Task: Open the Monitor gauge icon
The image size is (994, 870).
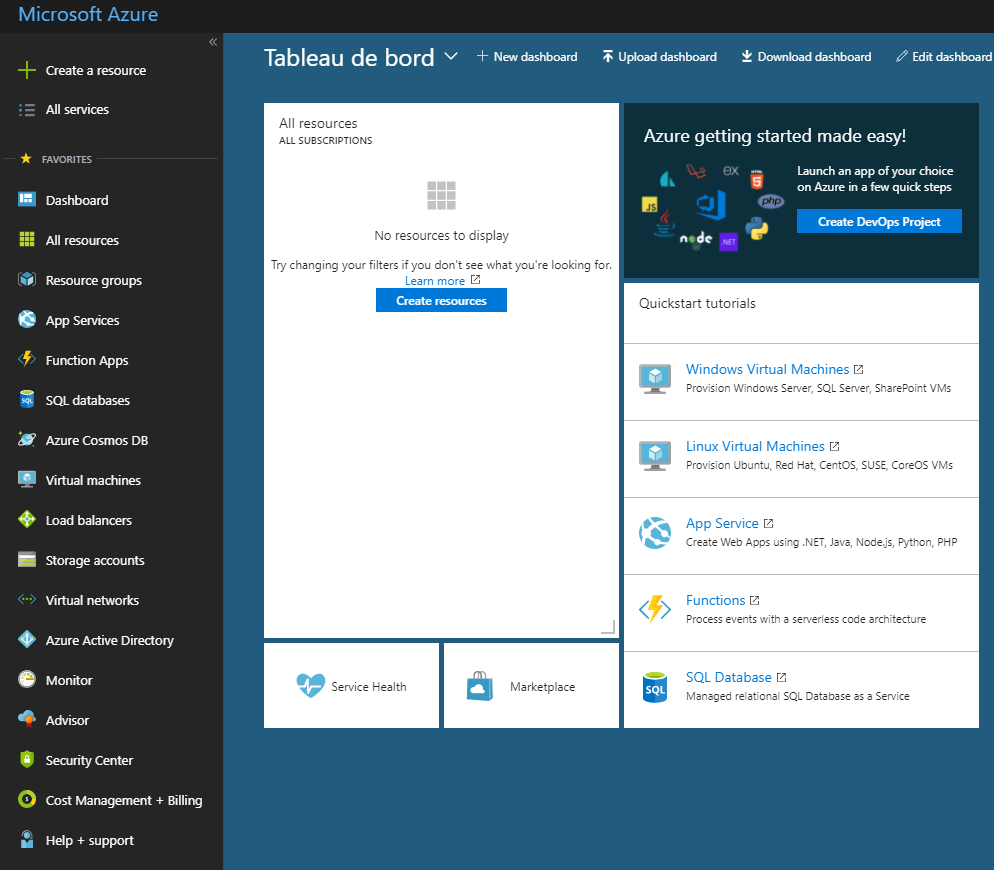Action: point(27,679)
